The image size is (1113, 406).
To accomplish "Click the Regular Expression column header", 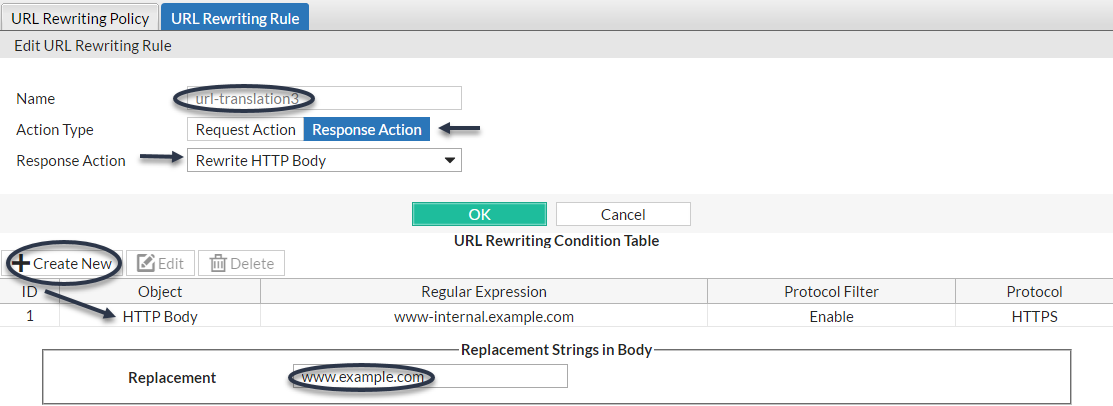I will (x=483, y=292).
